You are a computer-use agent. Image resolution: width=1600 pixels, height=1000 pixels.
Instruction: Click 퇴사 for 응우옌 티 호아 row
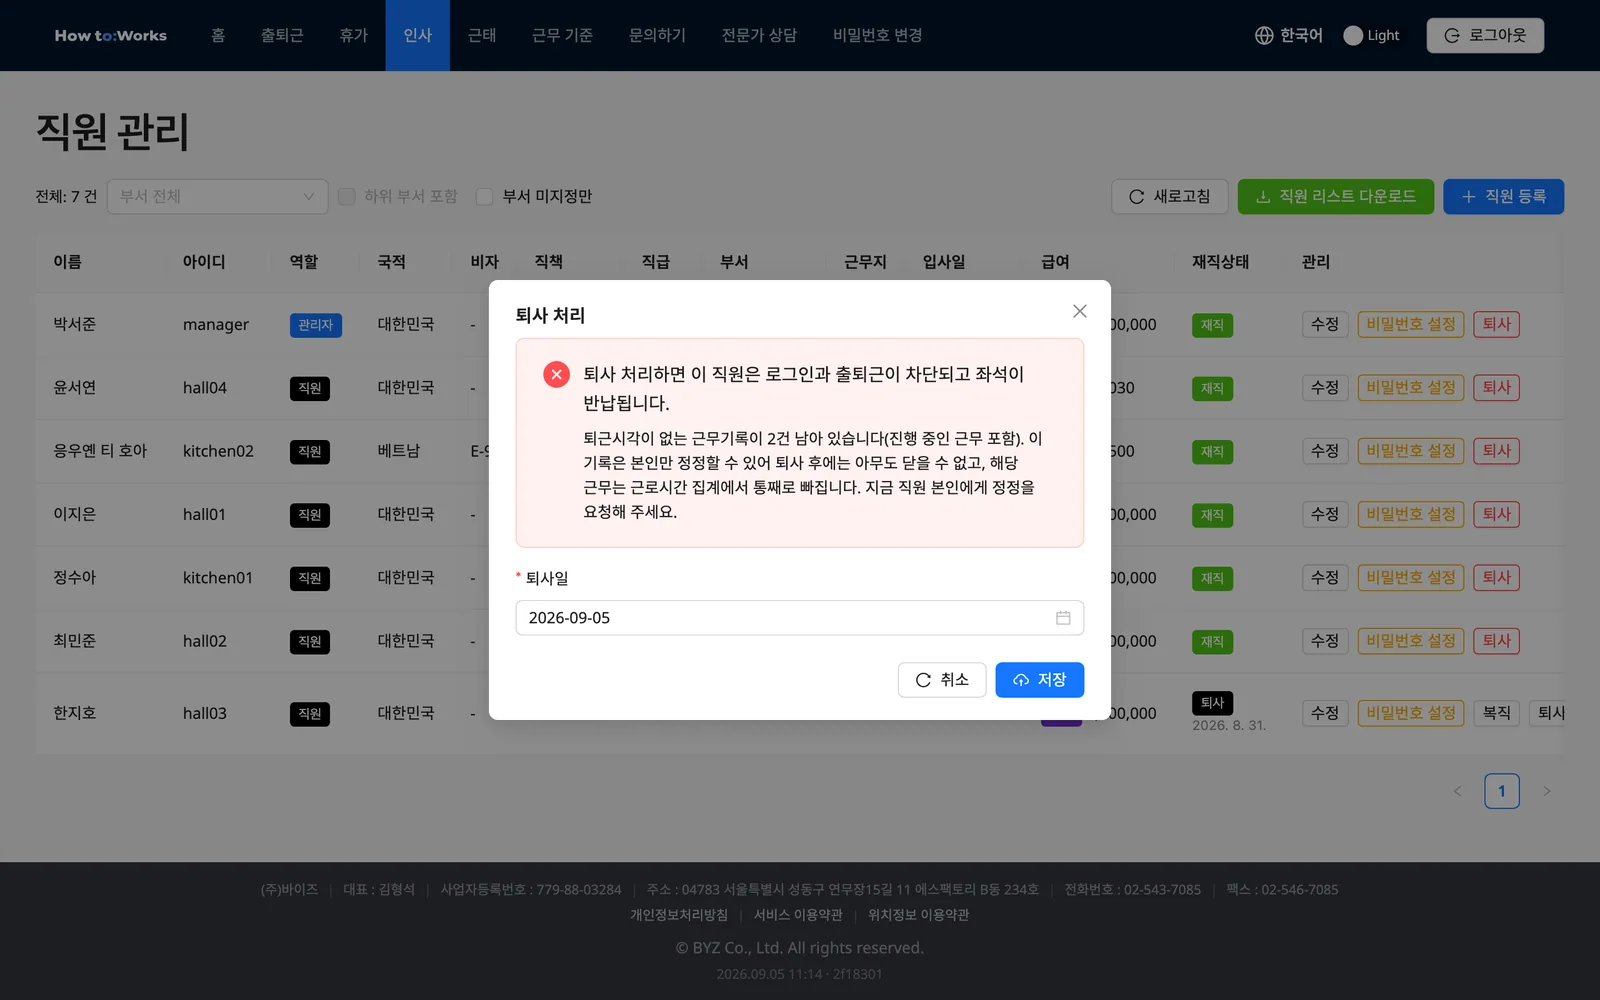click(1496, 451)
